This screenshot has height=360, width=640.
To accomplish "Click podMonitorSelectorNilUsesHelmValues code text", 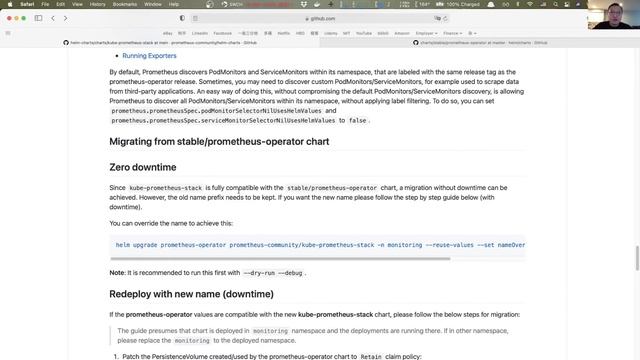I will [216, 111].
